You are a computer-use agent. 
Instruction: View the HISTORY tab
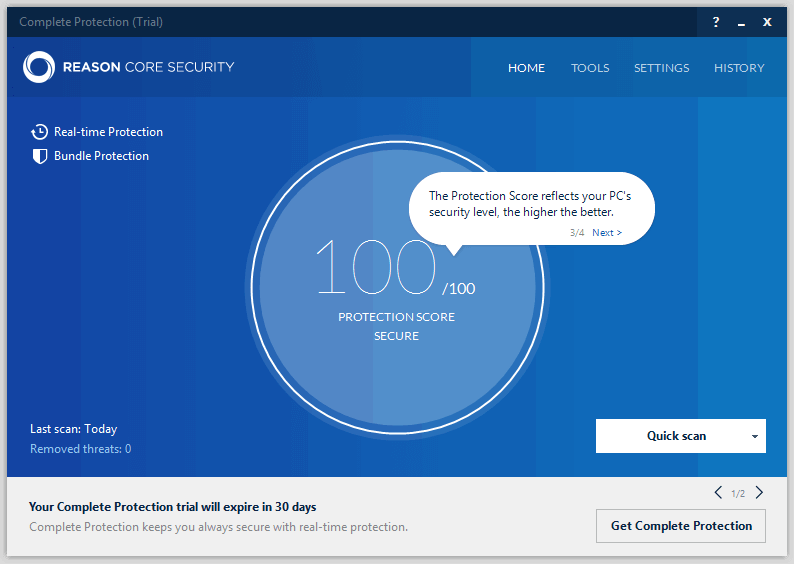tap(739, 68)
